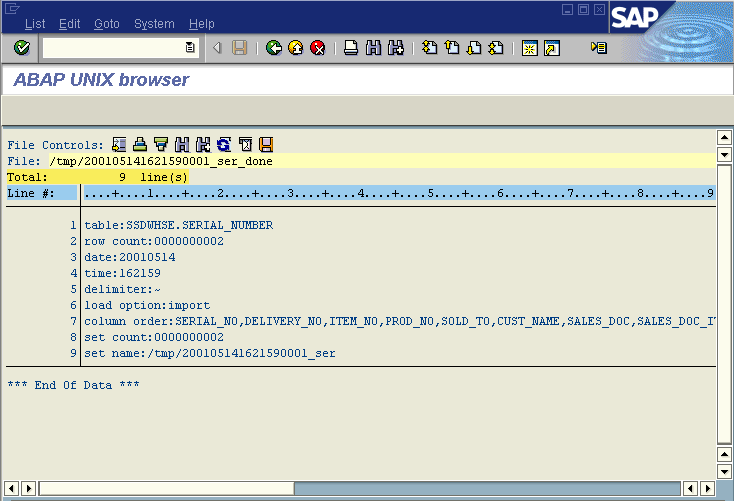Click line 1 table:SSDWHSE.SERIAL_NUMBER
The height and width of the screenshot is (501, 734).
coord(178,225)
